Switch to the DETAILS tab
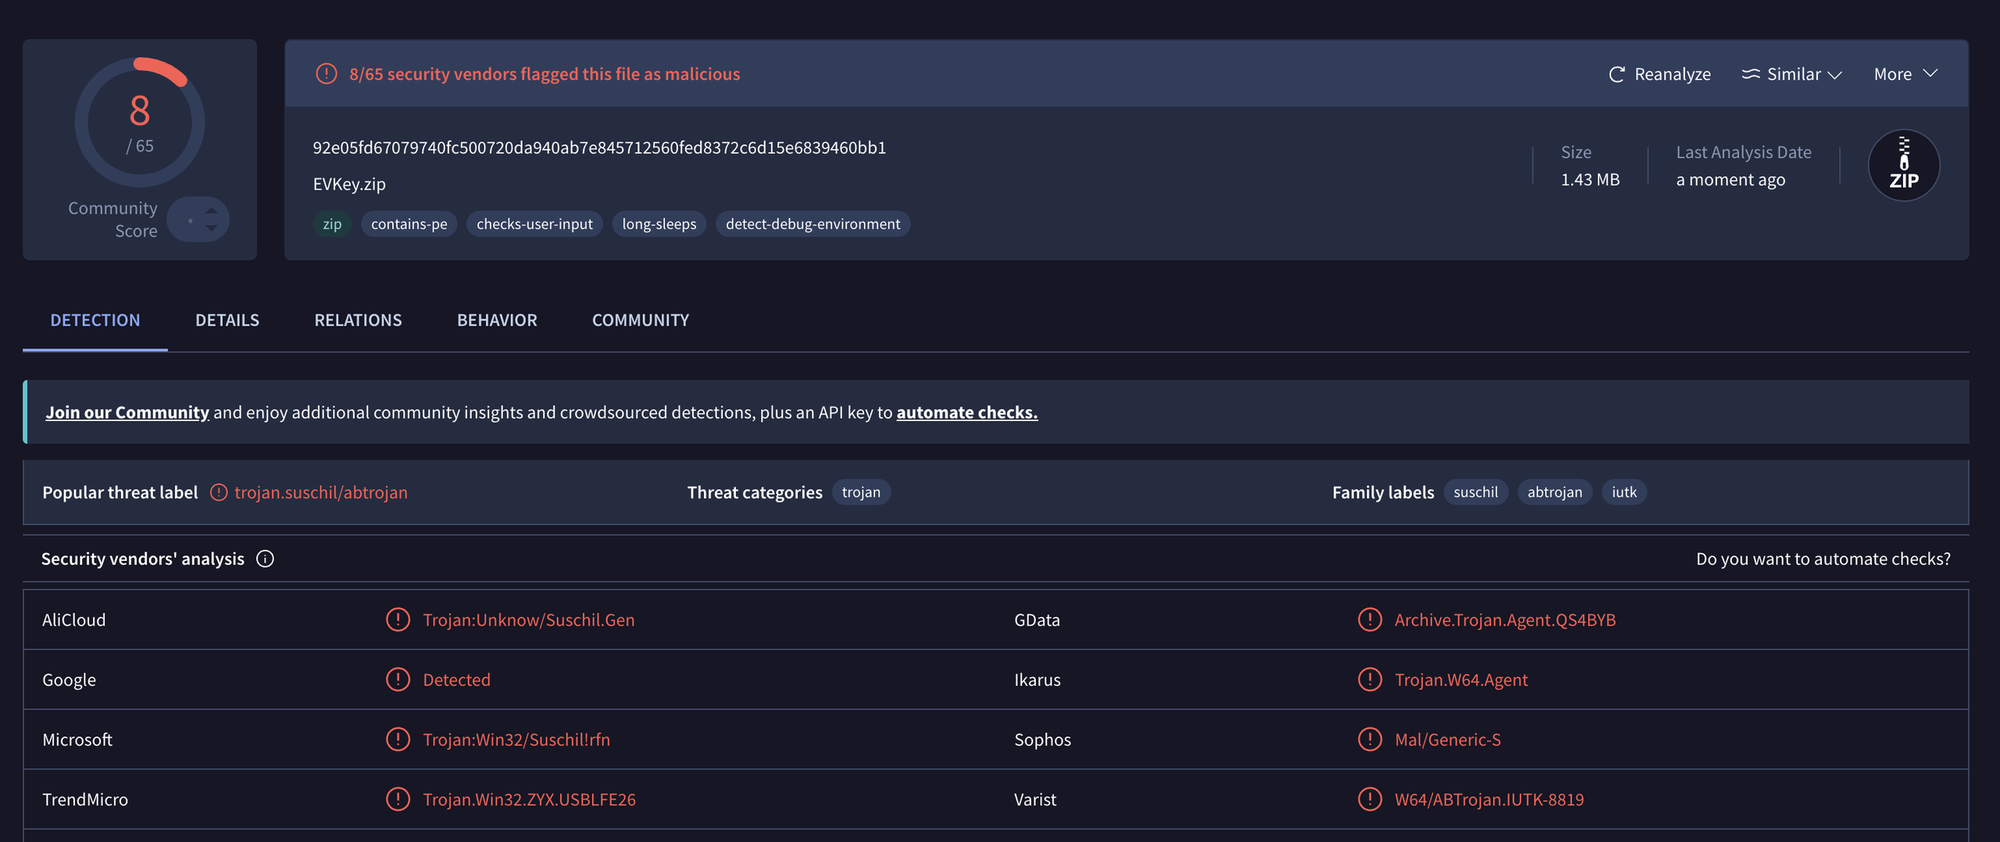This screenshot has width=2000, height=842. coord(227,320)
